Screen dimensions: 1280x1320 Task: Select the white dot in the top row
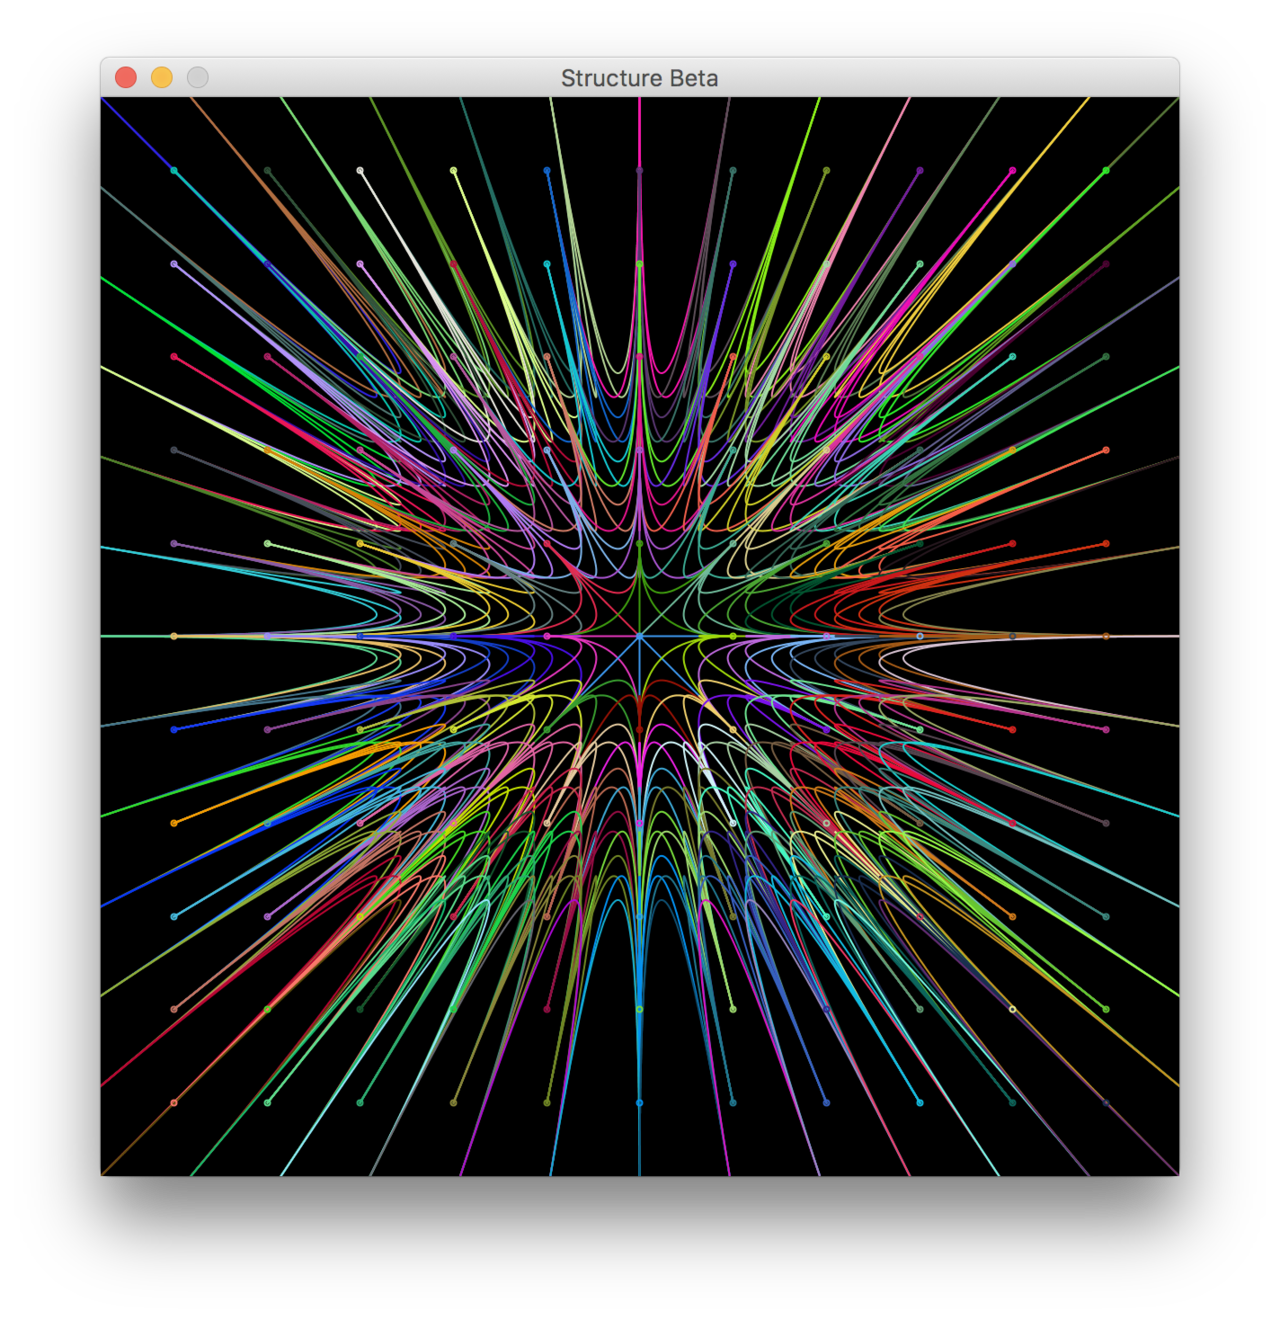click(x=360, y=171)
